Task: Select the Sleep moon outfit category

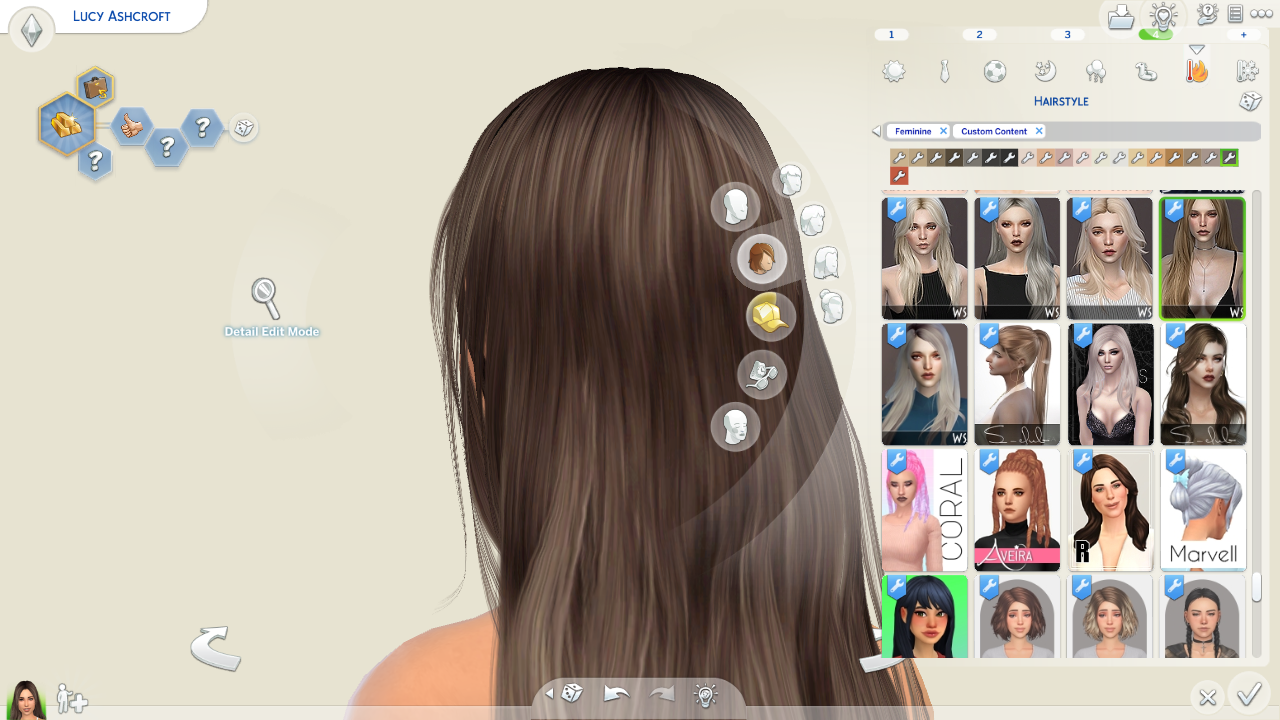Action: 1045,71
